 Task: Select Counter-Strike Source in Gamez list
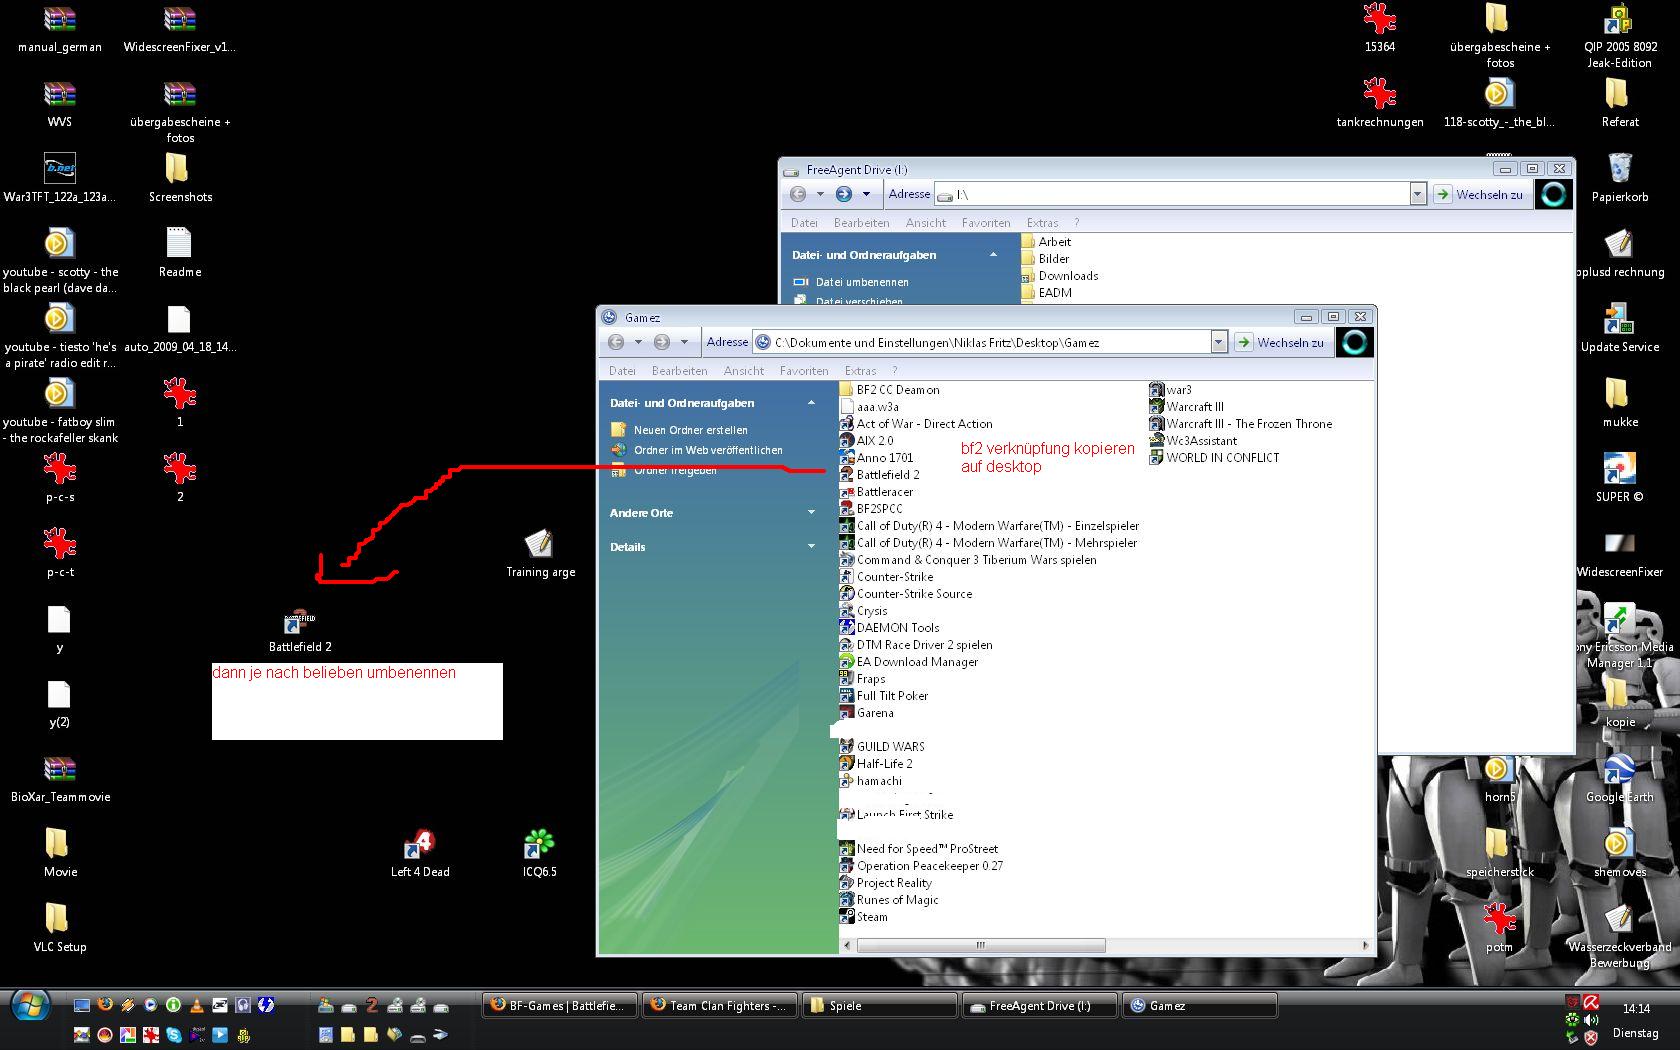[x=906, y=594]
